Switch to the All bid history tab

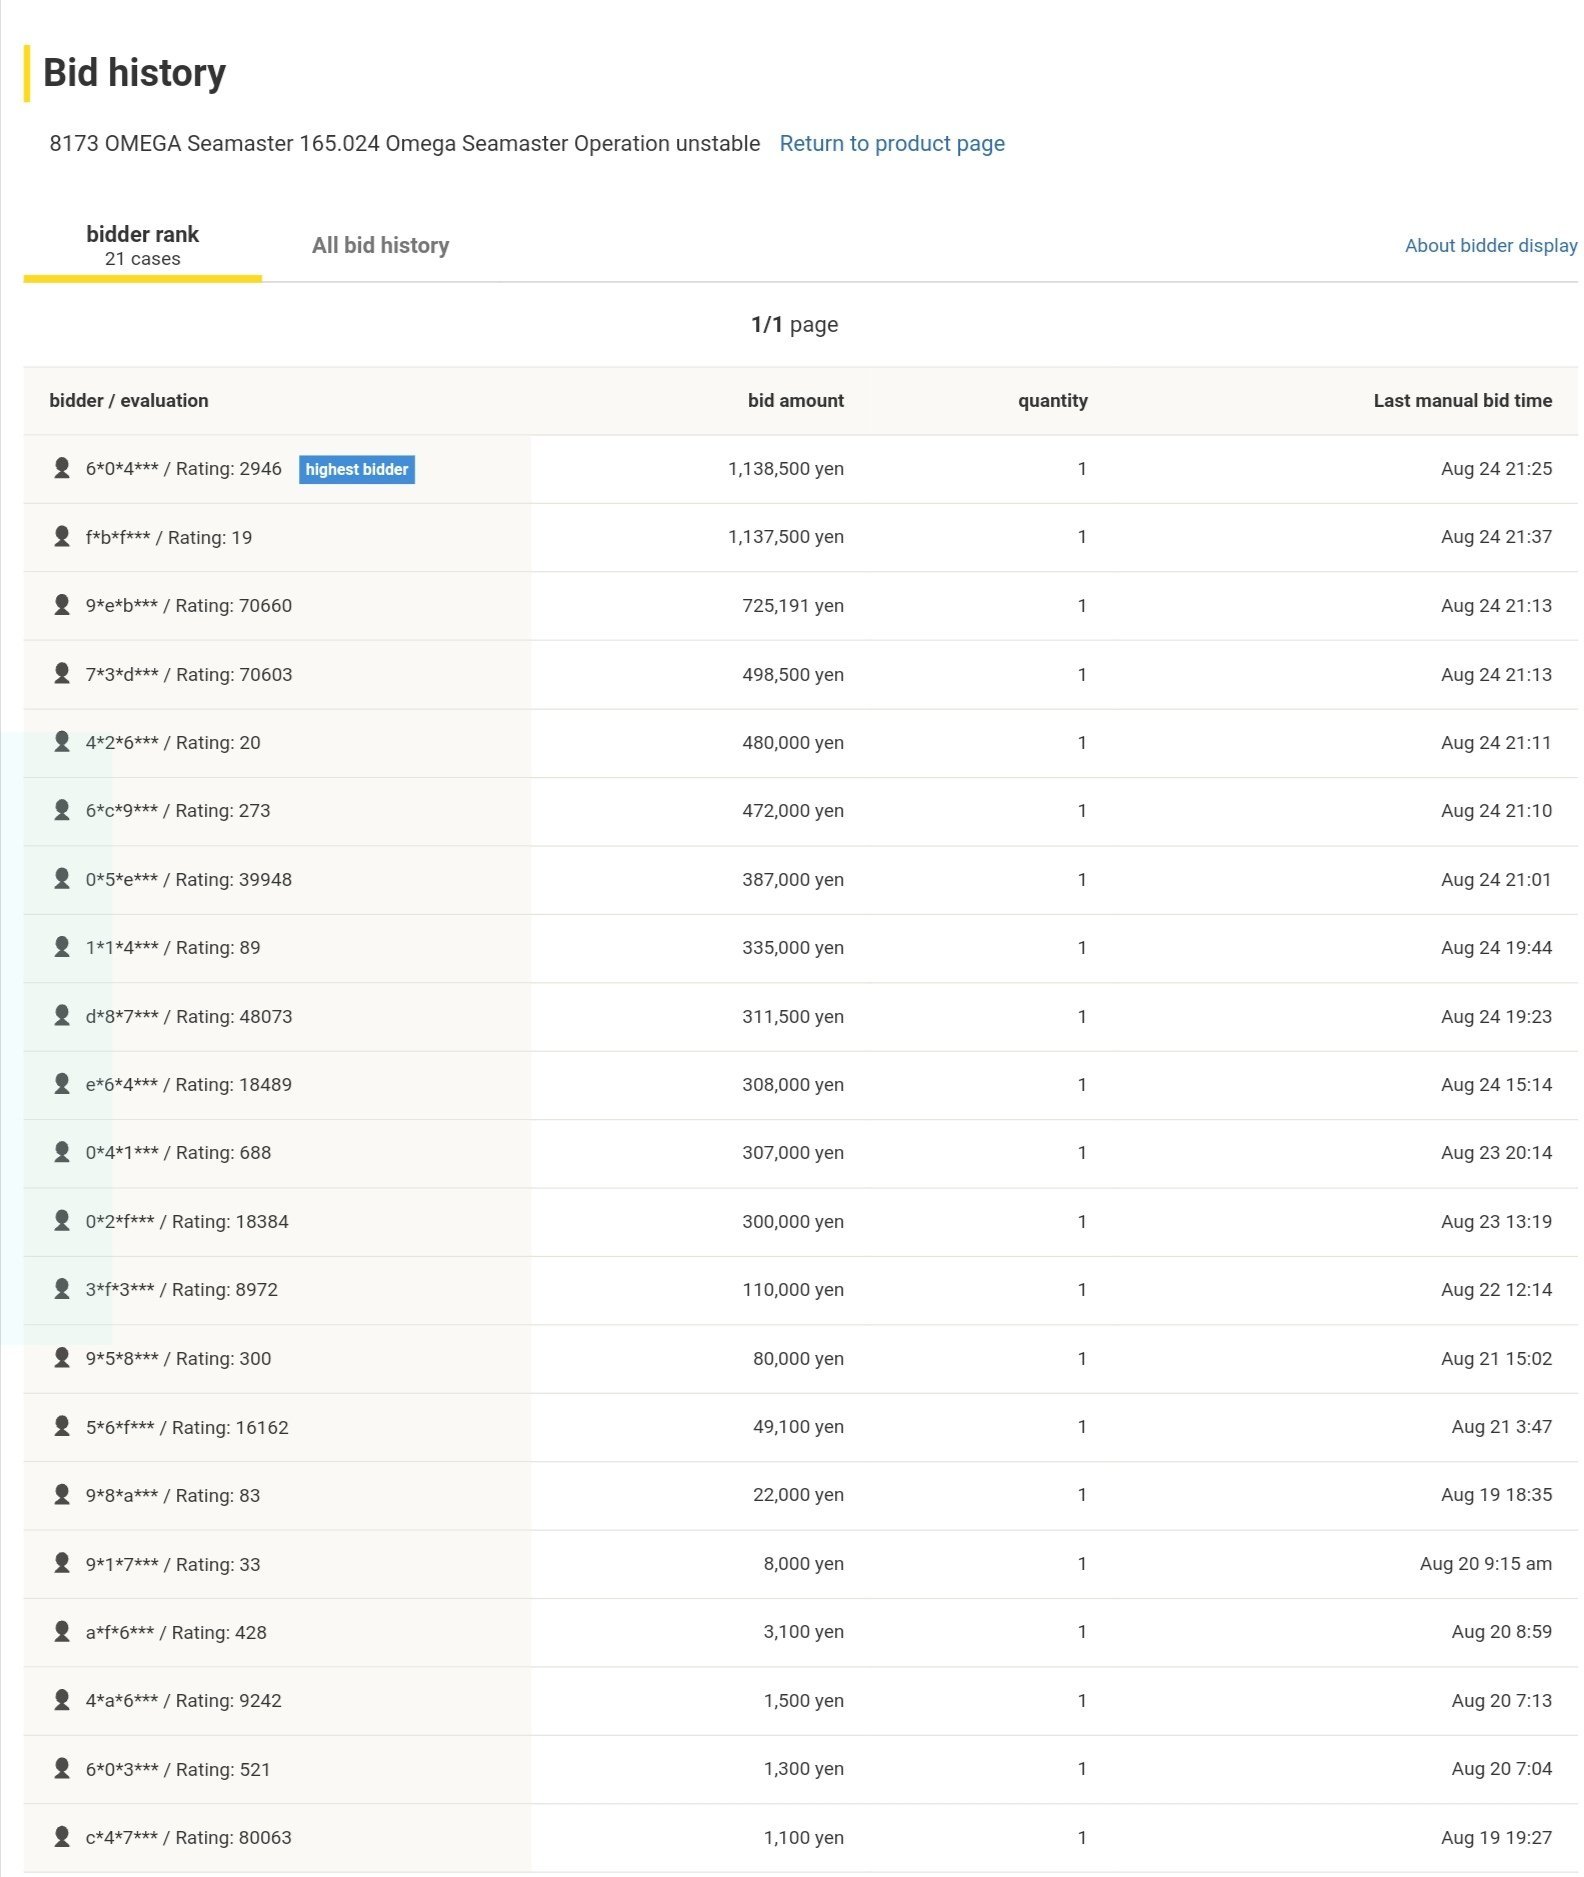pyautogui.click(x=380, y=246)
